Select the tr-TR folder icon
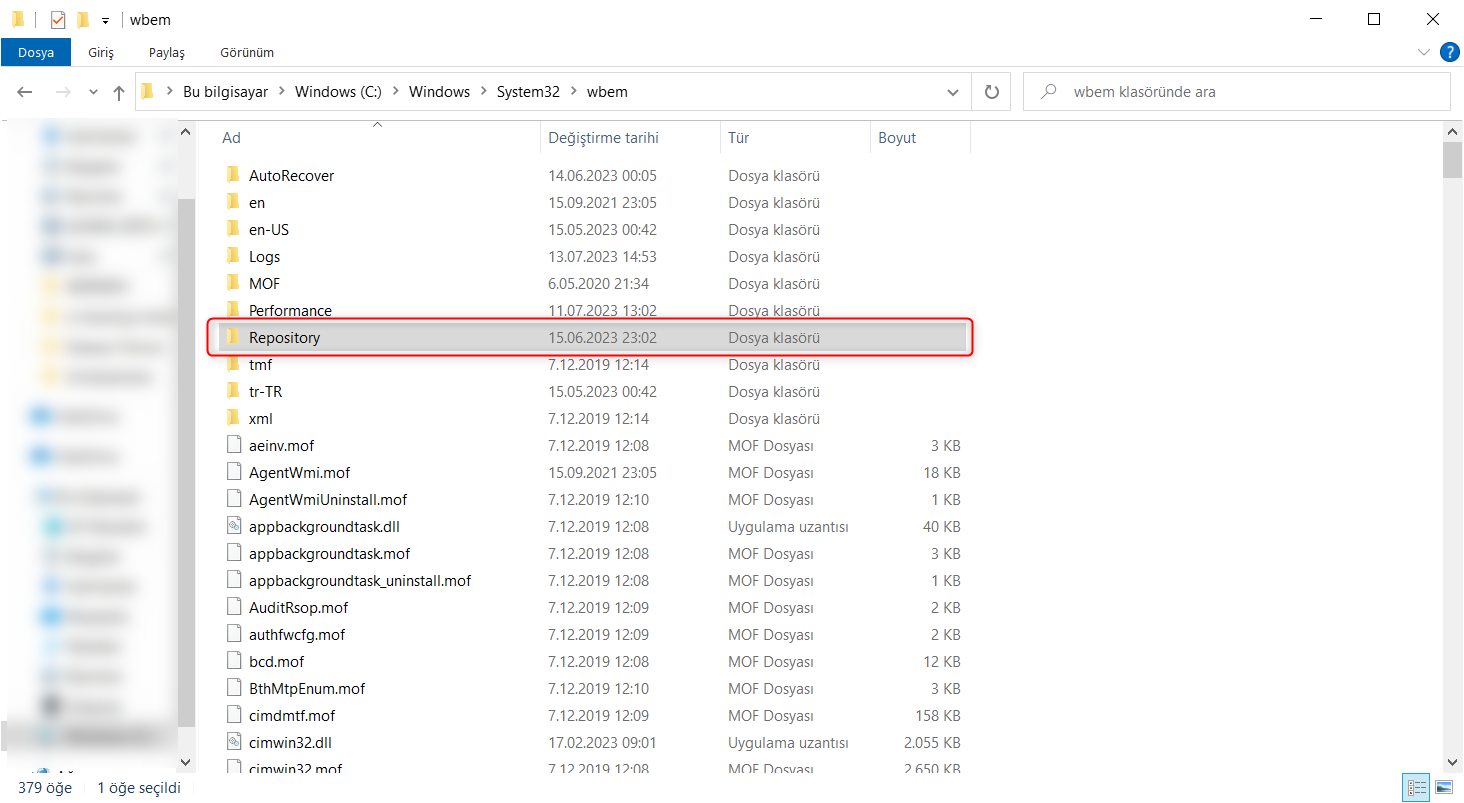This screenshot has width=1464, height=803. coord(233,391)
